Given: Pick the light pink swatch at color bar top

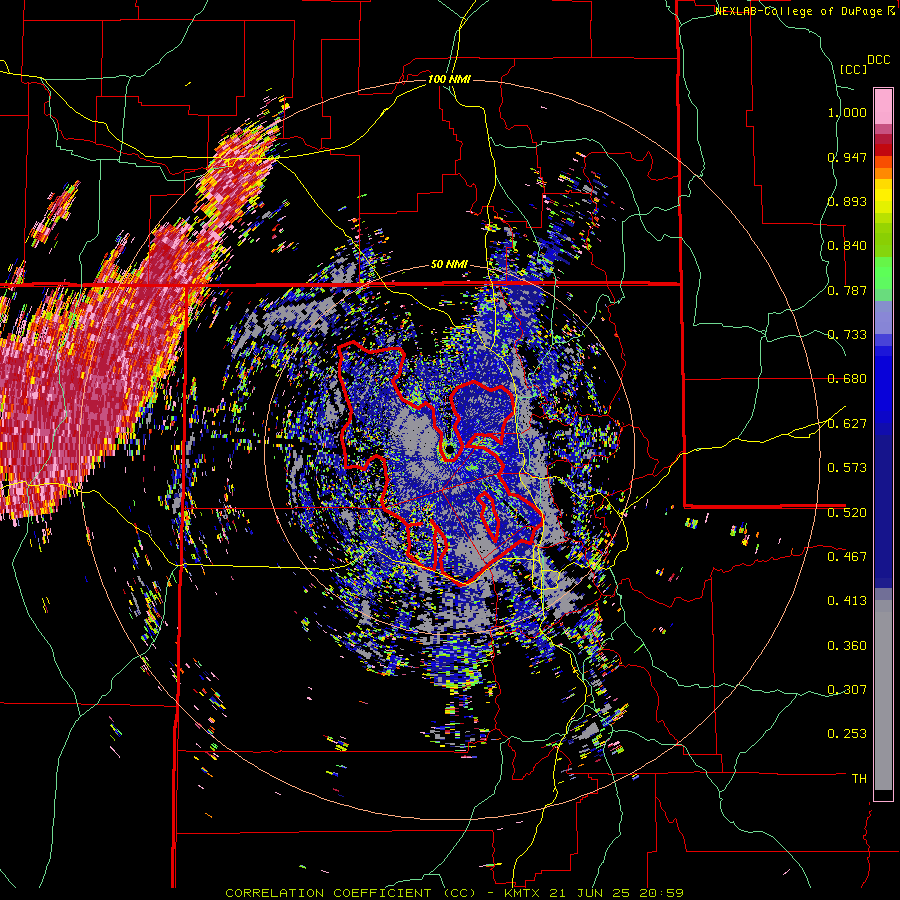Looking at the screenshot, I should tap(883, 106).
